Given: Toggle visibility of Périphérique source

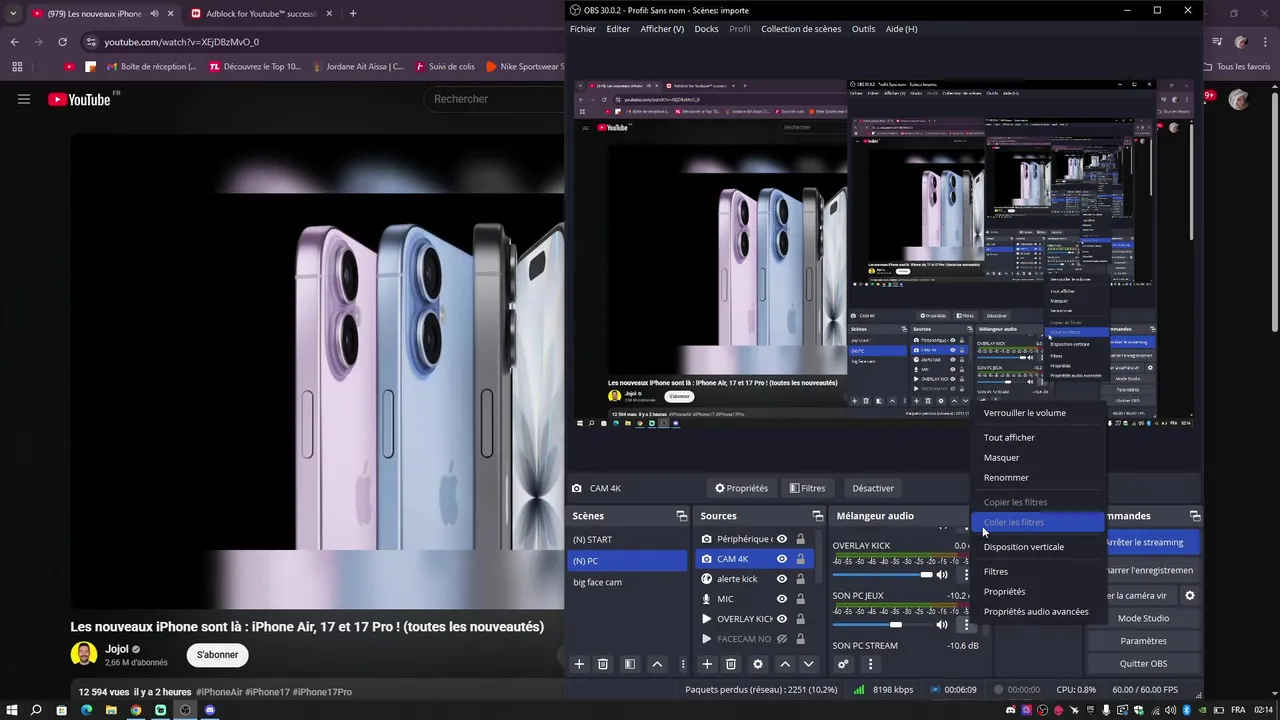Looking at the screenshot, I should (x=782, y=539).
